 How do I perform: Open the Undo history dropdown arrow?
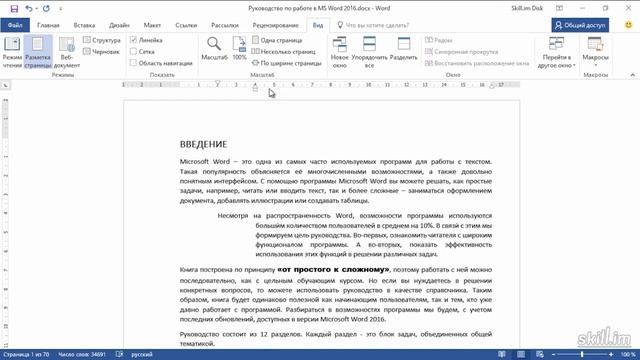(x=36, y=8)
